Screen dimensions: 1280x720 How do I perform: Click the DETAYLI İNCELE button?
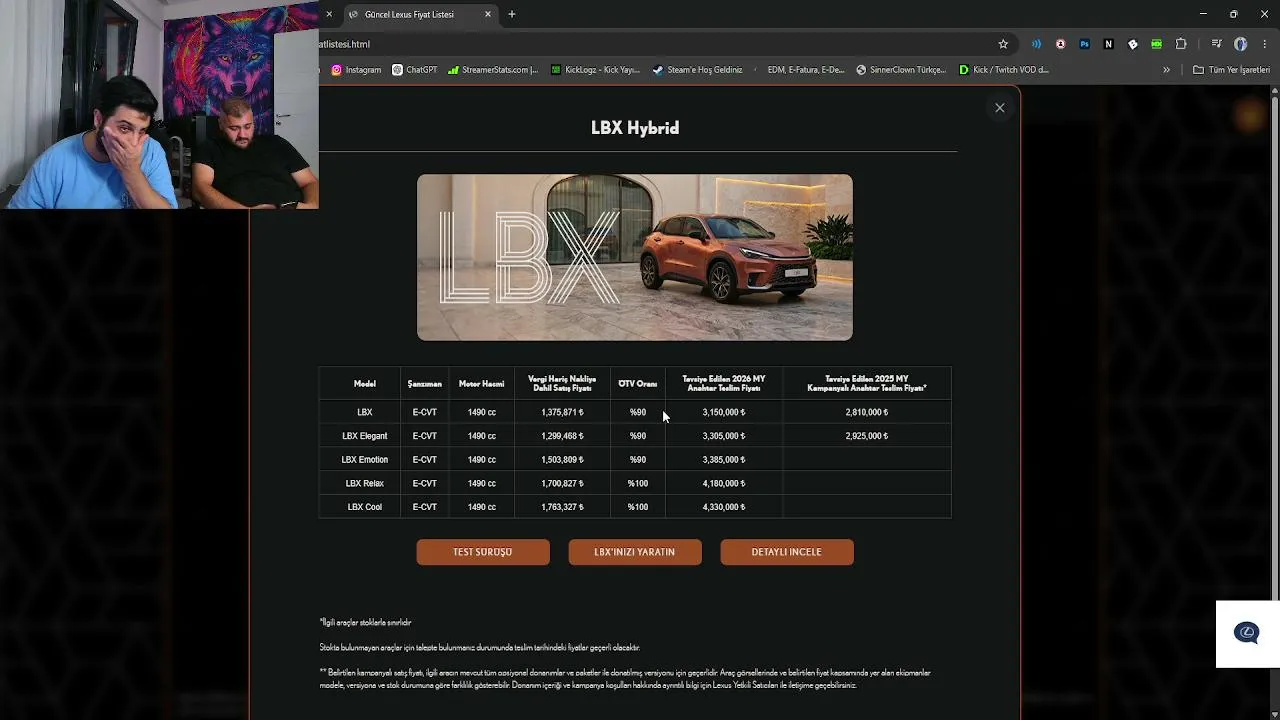click(x=787, y=552)
